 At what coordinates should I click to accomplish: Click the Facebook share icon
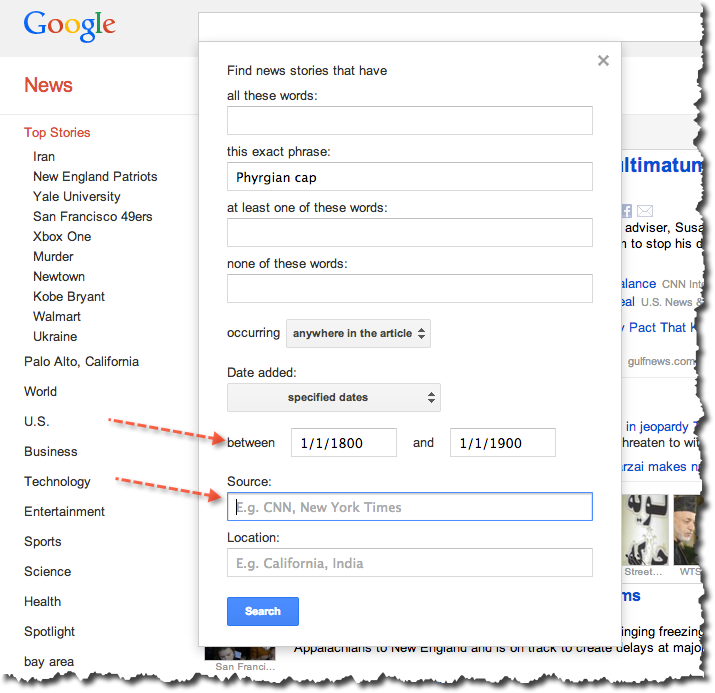(x=627, y=211)
